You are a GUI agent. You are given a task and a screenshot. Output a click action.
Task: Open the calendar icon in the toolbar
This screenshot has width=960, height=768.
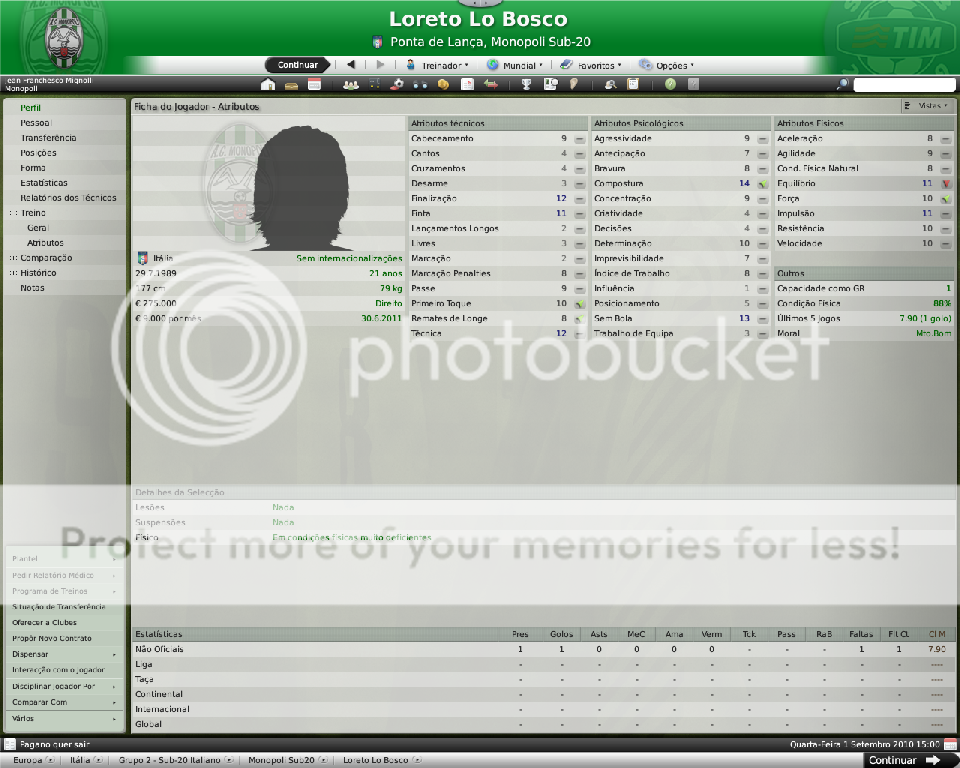315,85
